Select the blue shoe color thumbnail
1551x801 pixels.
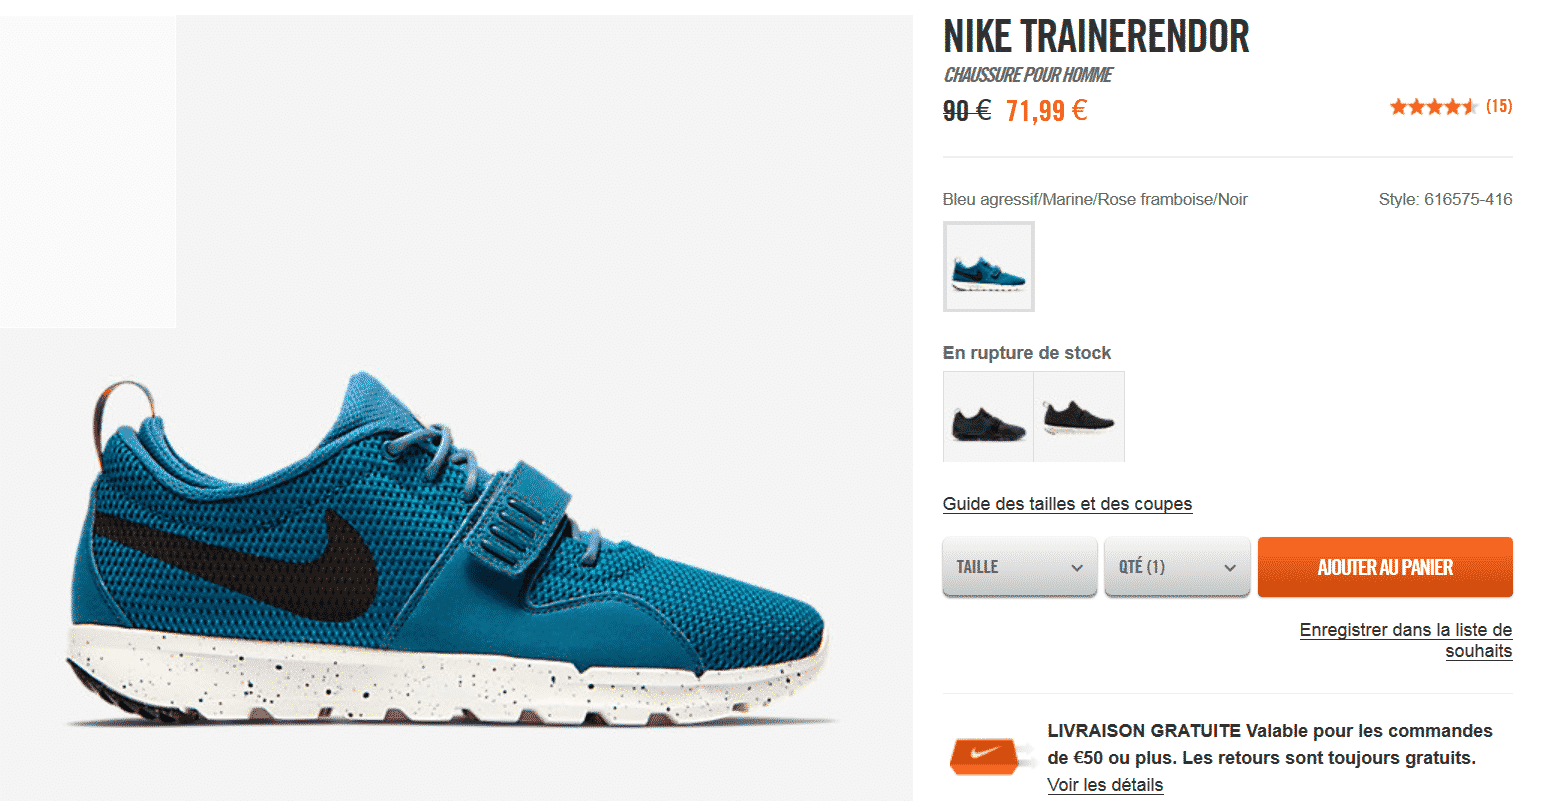pos(989,267)
